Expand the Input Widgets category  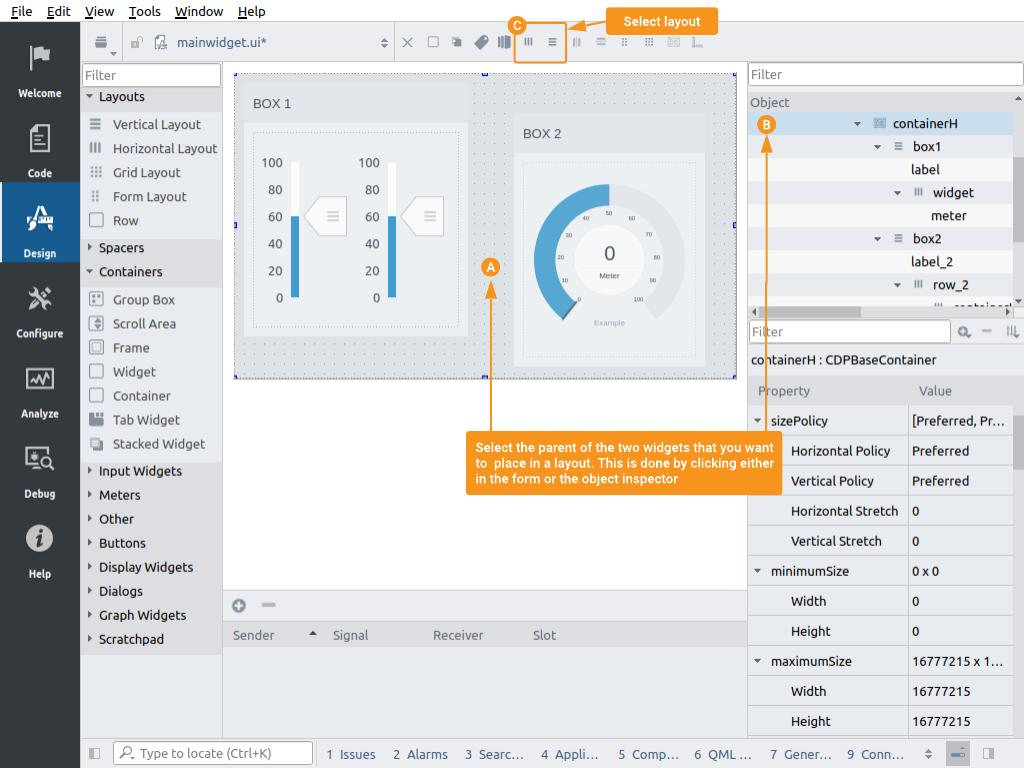[140, 471]
